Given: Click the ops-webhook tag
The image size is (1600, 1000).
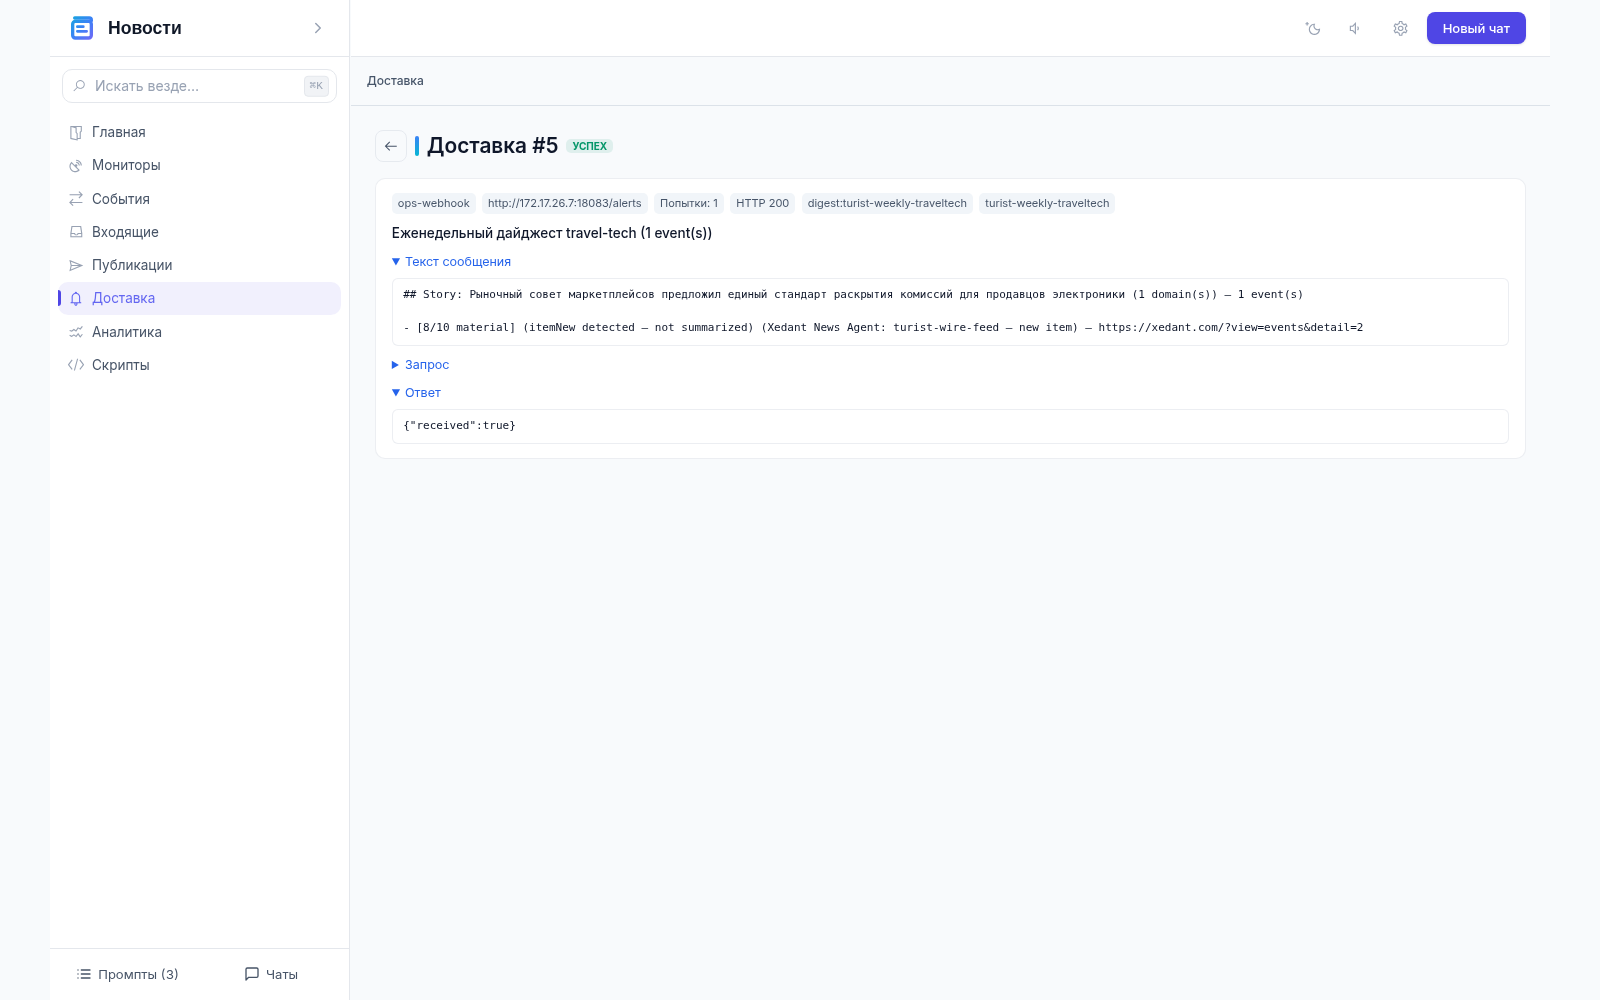Looking at the screenshot, I should (434, 203).
